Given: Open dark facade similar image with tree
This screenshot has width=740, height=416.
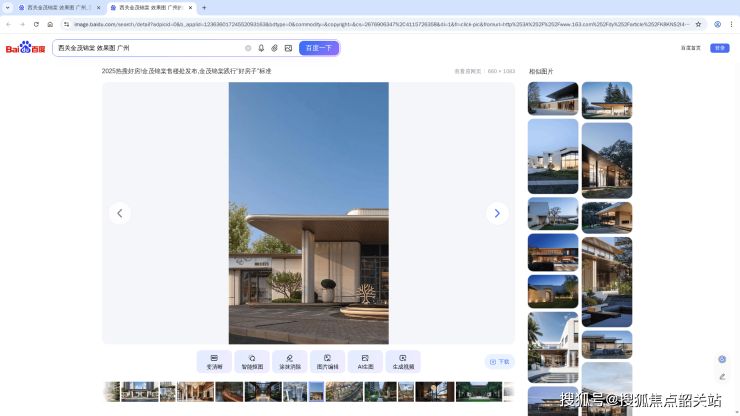Looking at the screenshot, I should point(607,161).
